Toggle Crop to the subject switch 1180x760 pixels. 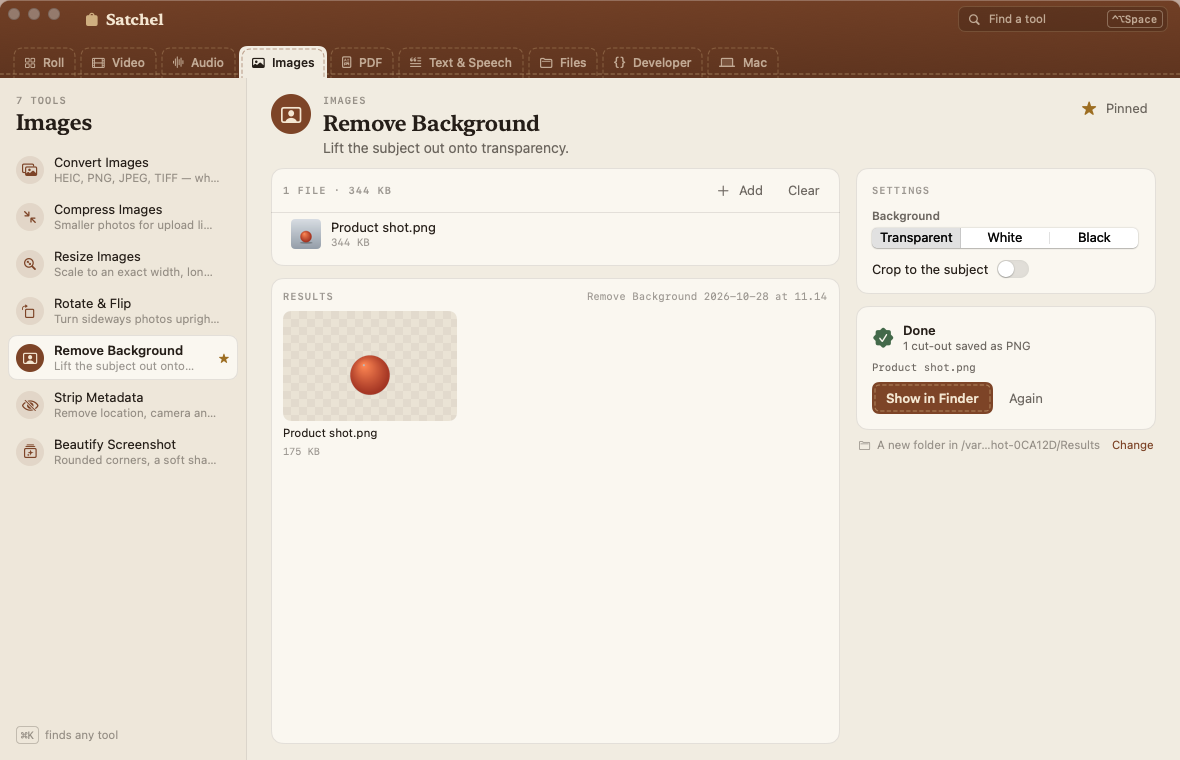1012,269
